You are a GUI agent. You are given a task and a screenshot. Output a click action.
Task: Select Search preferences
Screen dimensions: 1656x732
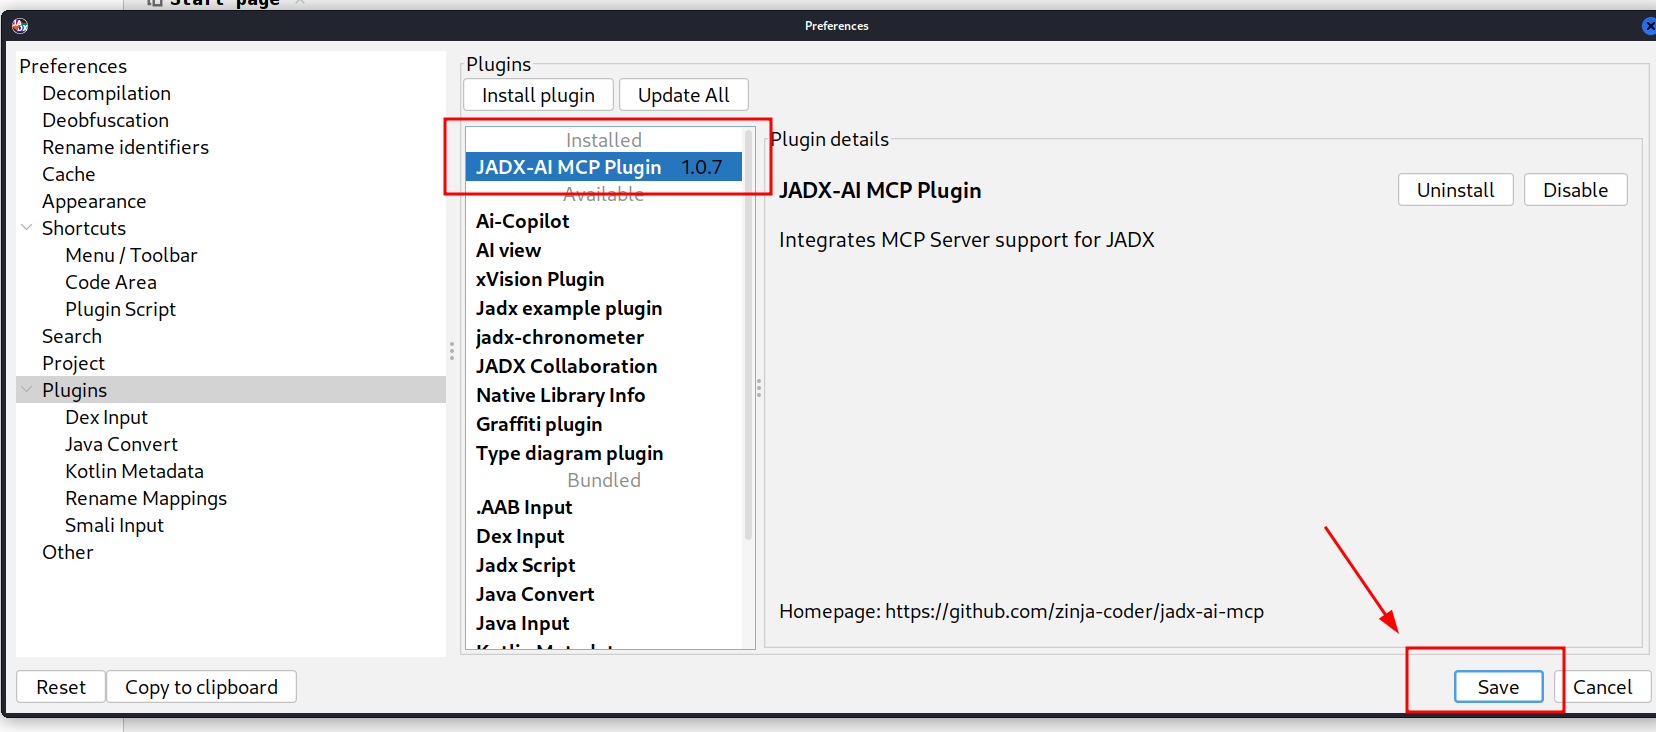coord(72,336)
